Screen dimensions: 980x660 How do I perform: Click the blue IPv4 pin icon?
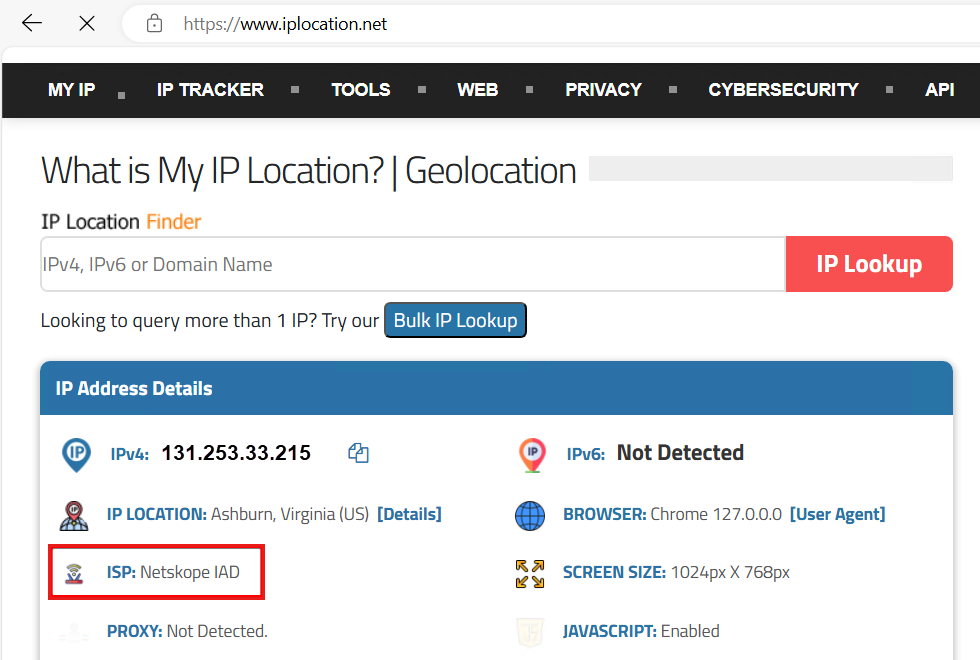(x=76, y=454)
